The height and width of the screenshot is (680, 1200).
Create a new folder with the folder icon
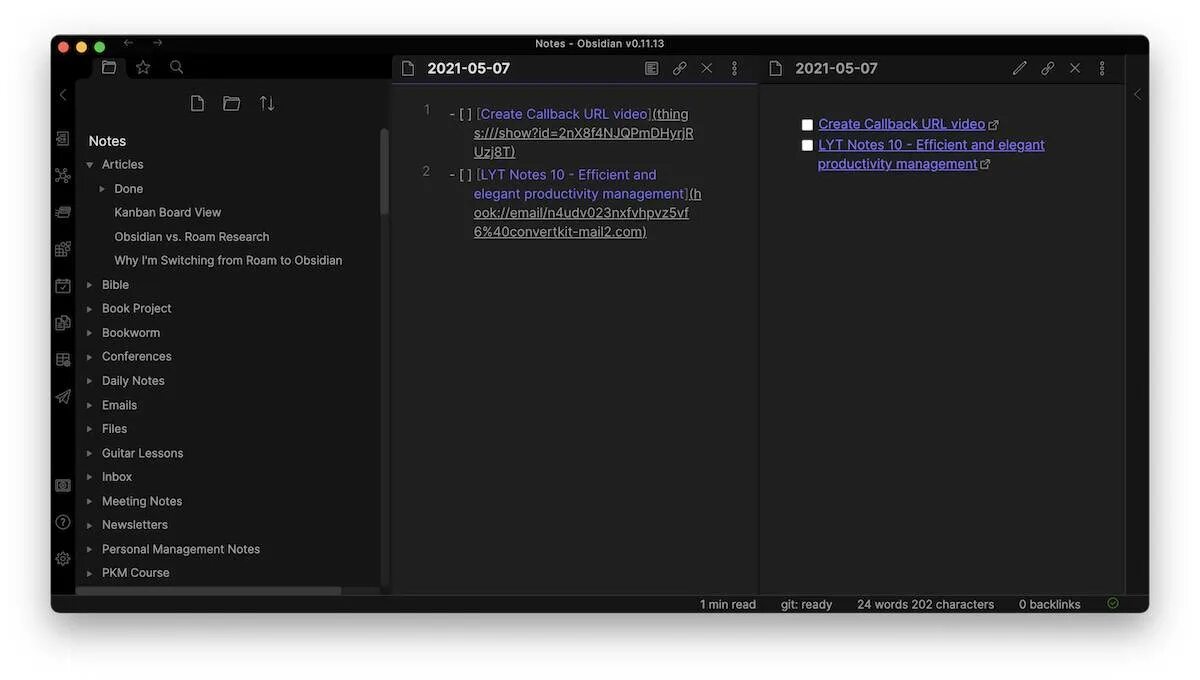pyautogui.click(x=231, y=102)
